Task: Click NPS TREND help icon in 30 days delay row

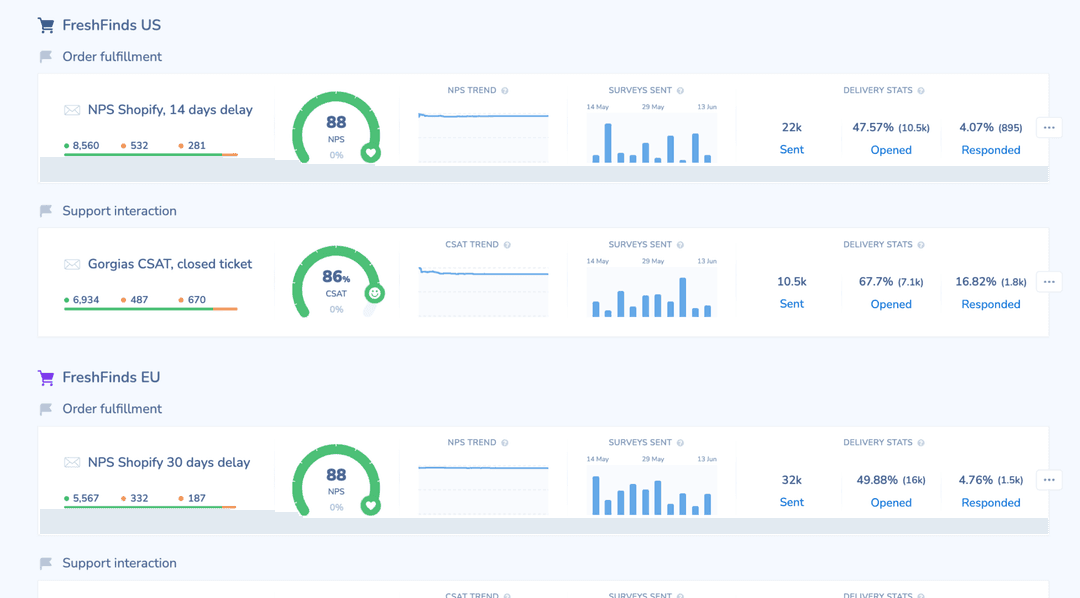Action: [505, 443]
